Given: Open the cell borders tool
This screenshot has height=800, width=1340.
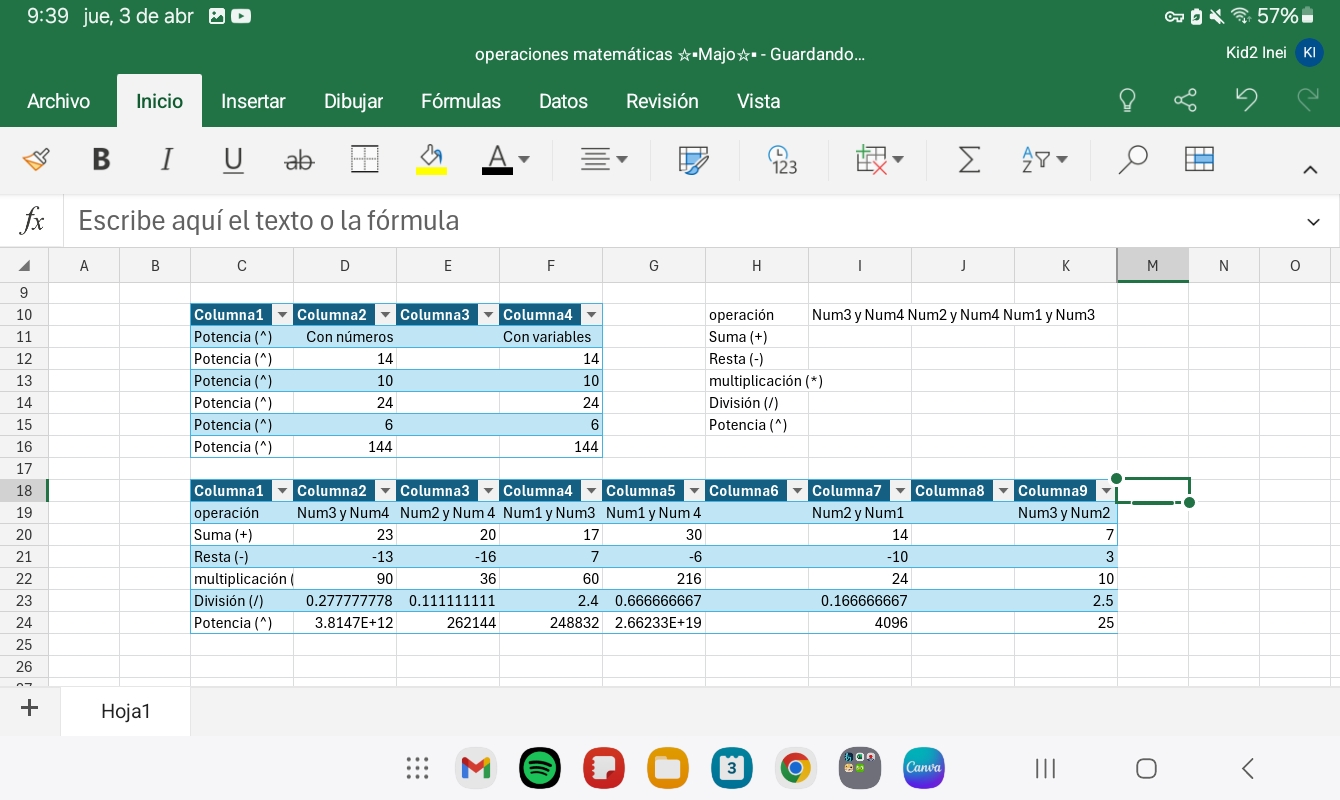Looking at the screenshot, I should click(365, 159).
